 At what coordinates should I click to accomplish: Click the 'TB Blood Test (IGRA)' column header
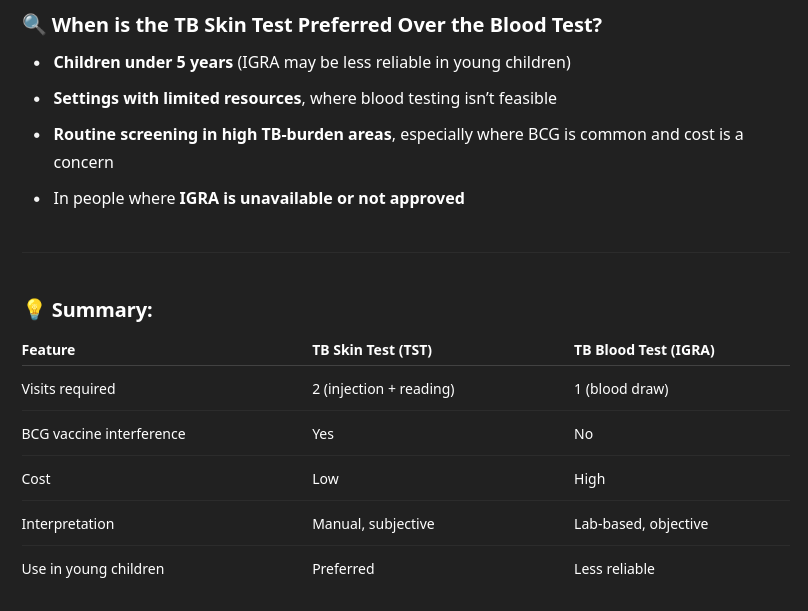coord(644,350)
